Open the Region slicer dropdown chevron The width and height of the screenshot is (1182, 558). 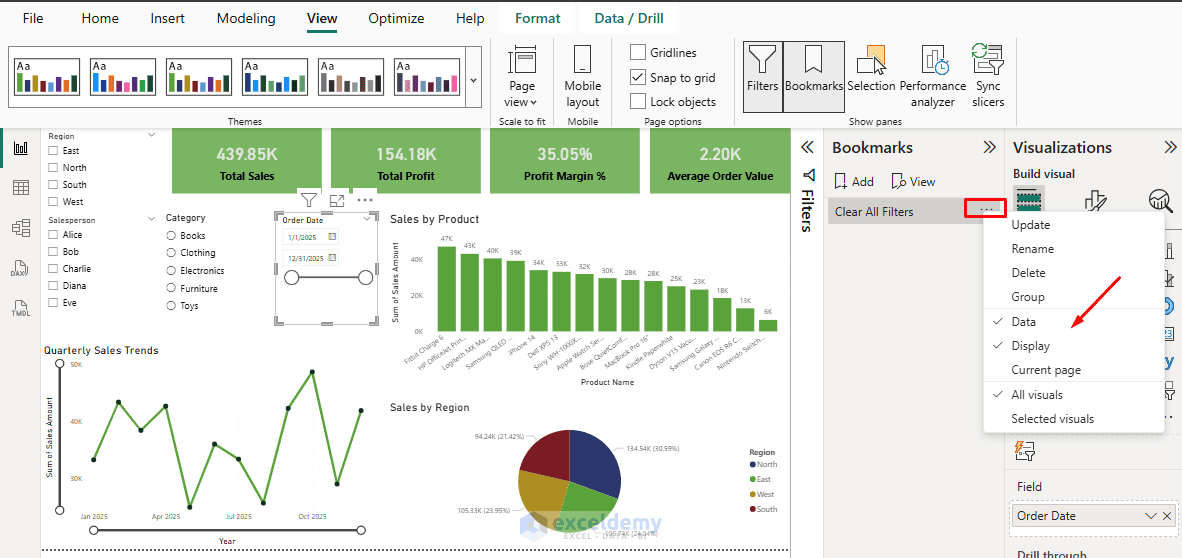coord(152,135)
